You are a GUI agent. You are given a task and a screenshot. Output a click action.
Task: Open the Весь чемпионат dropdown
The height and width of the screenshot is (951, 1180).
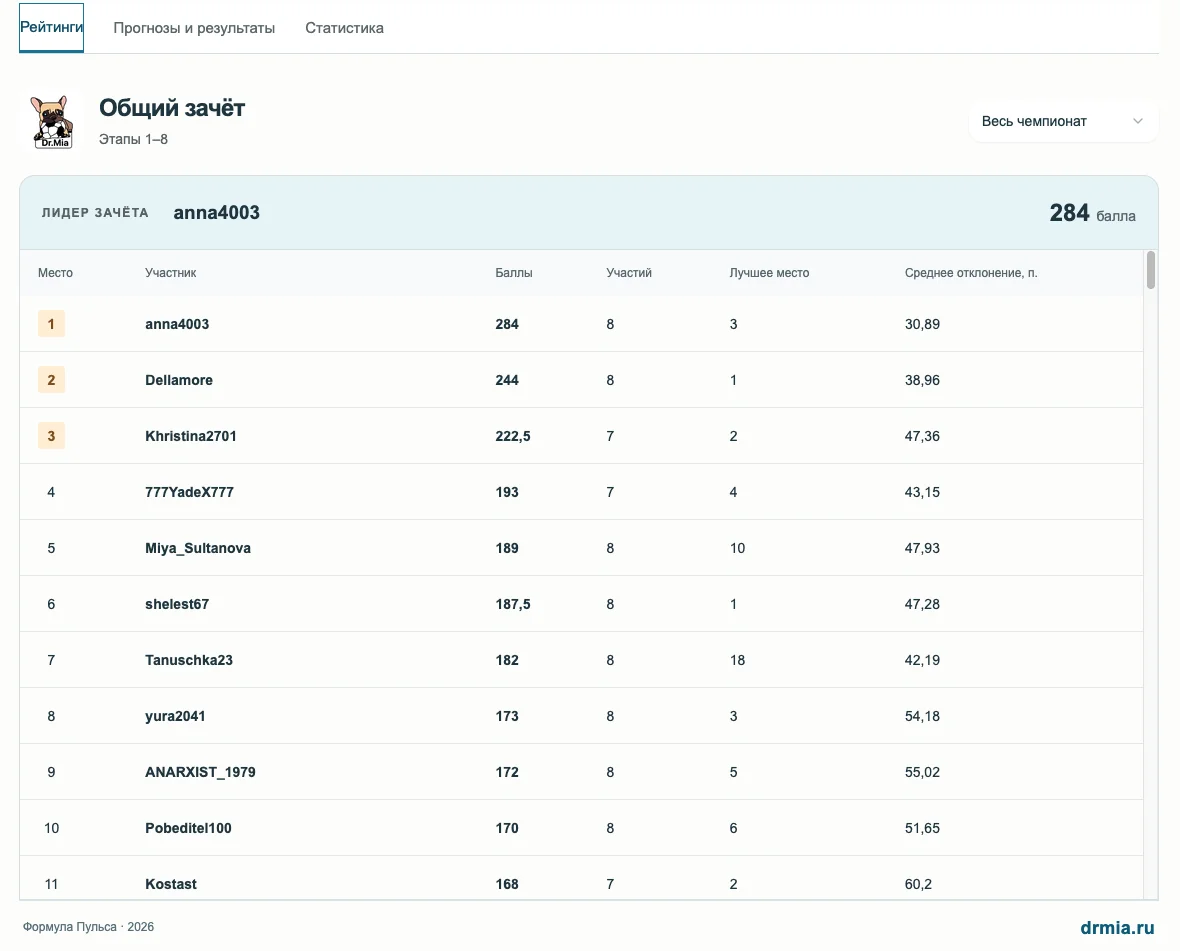point(1063,121)
